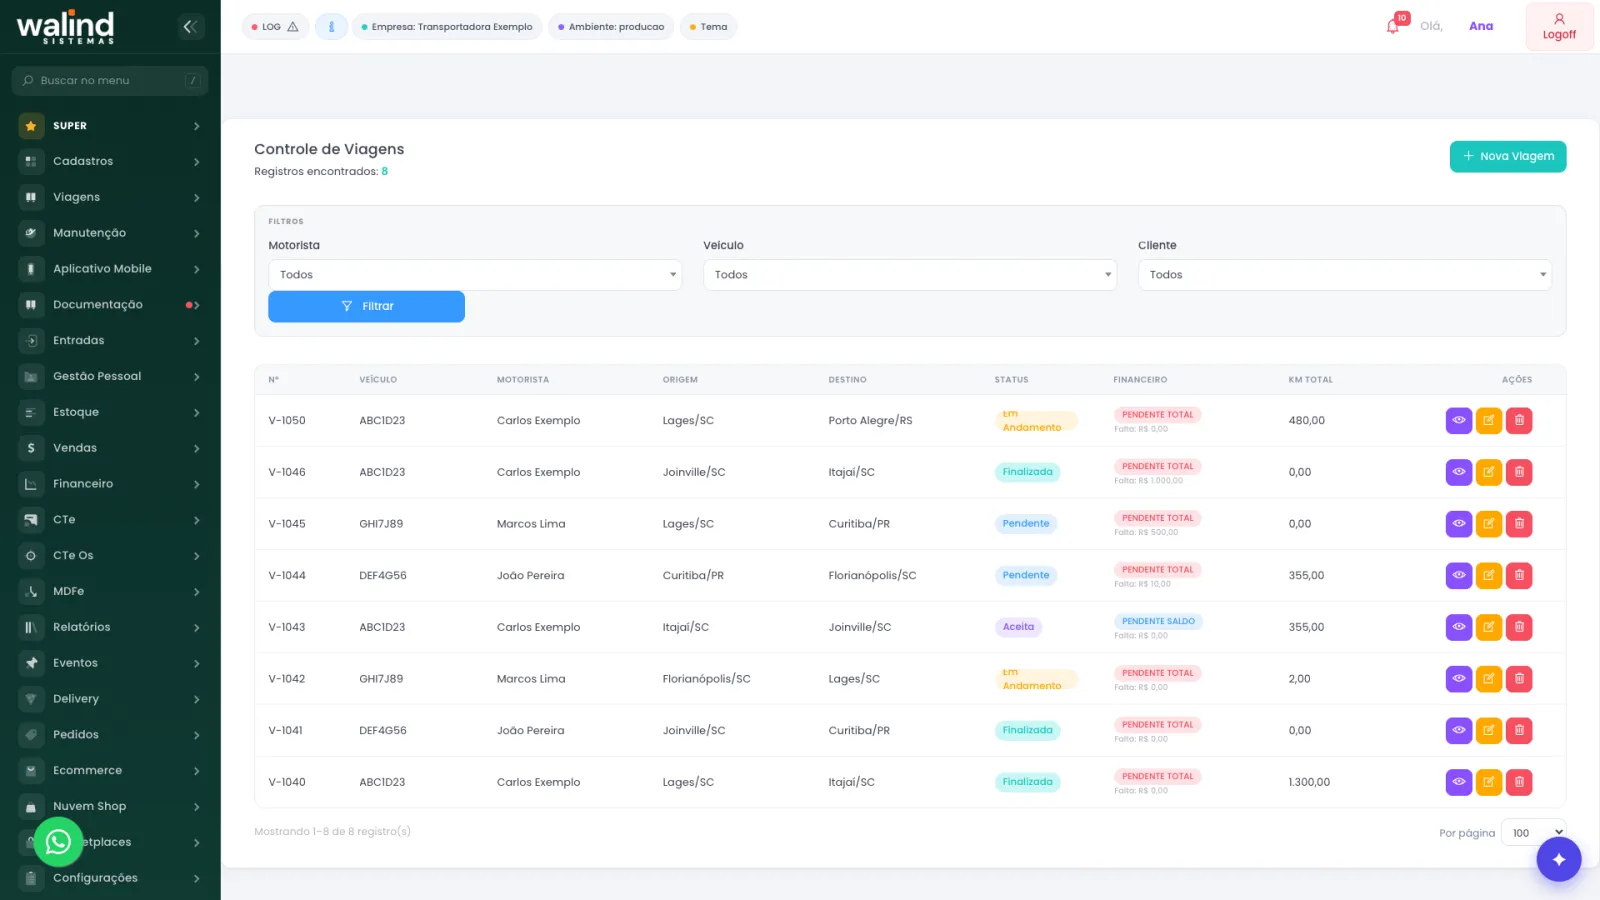Click the info icon chip in the top bar
The image size is (1600, 900).
[331, 27]
